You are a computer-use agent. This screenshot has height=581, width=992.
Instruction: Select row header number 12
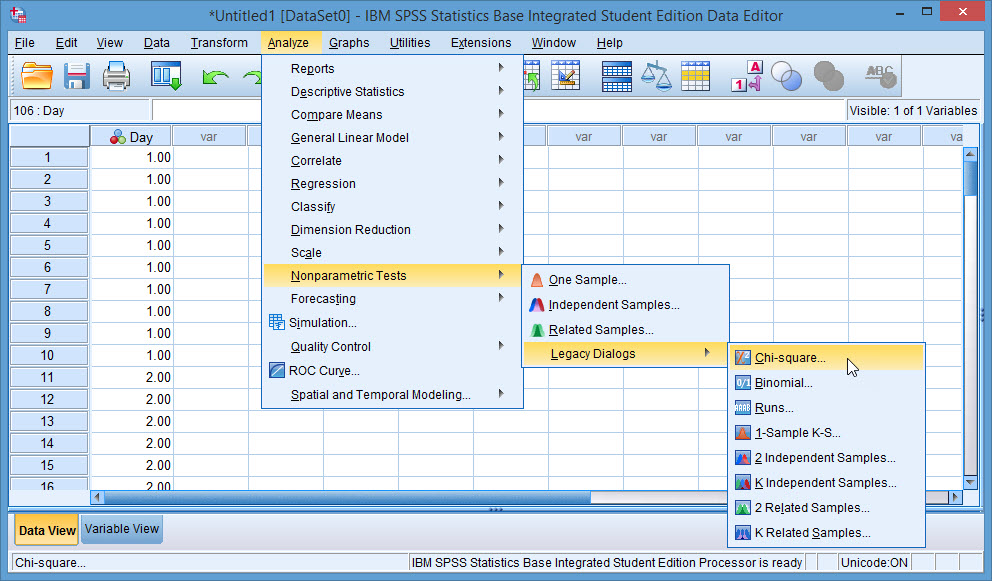tap(49, 399)
